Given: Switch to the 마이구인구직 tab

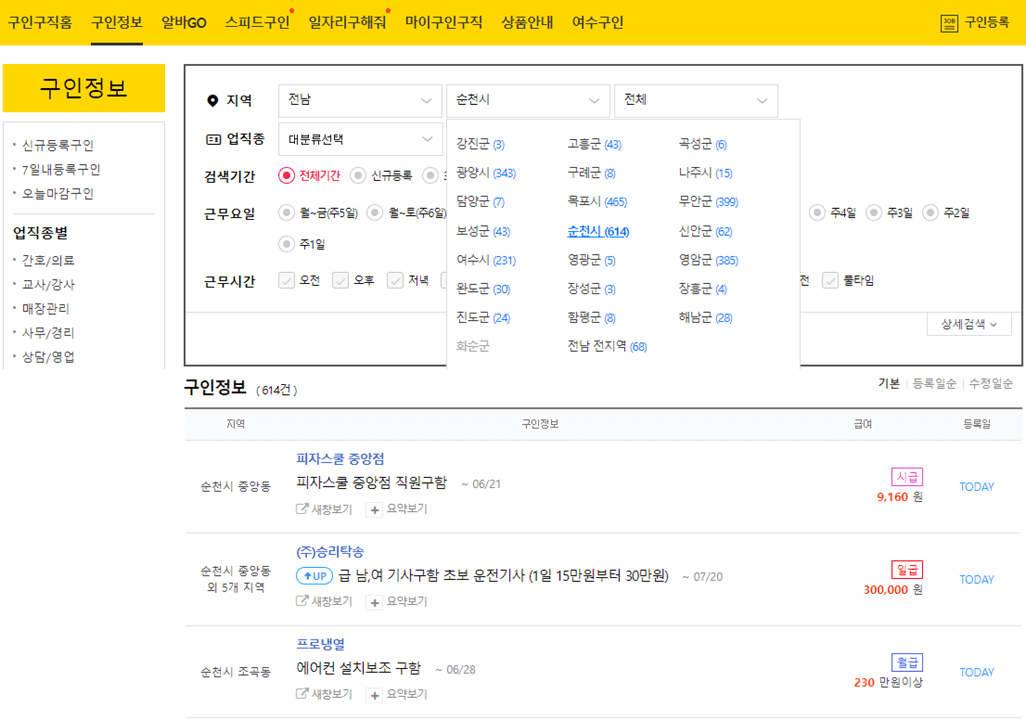Looking at the screenshot, I should click(x=444, y=21).
